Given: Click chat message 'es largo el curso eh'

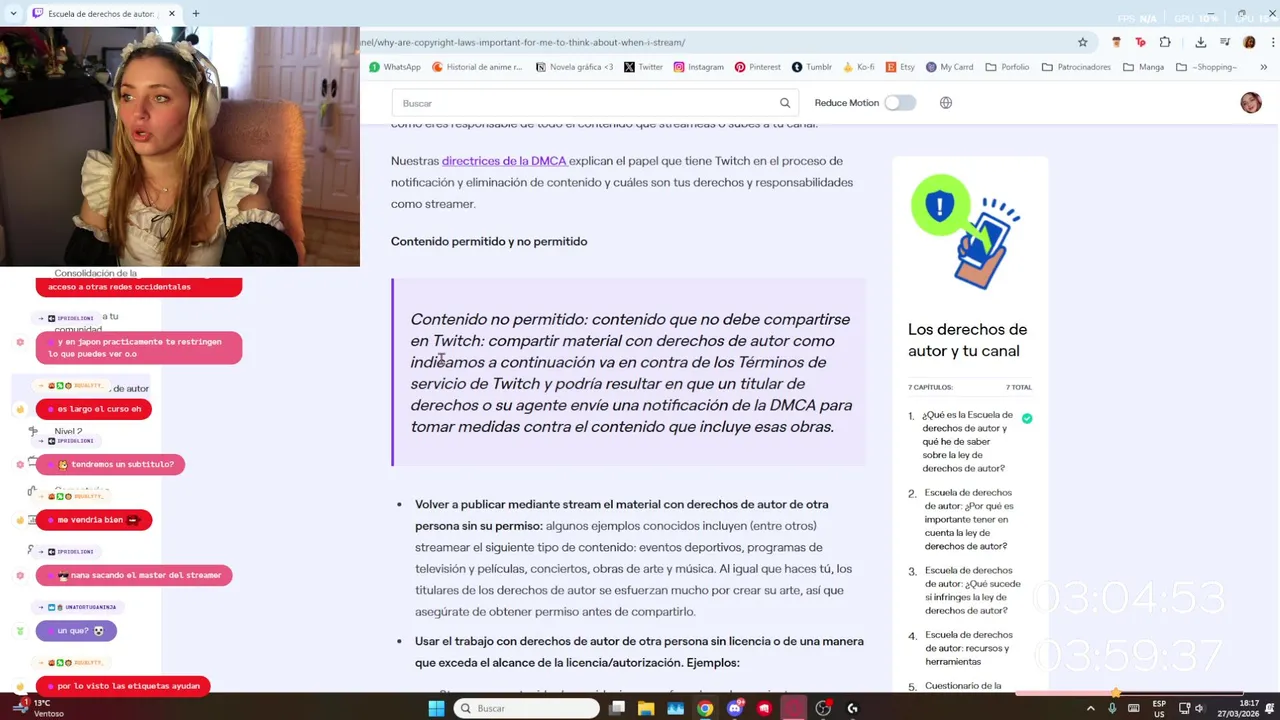Looking at the screenshot, I should click(x=93, y=409).
